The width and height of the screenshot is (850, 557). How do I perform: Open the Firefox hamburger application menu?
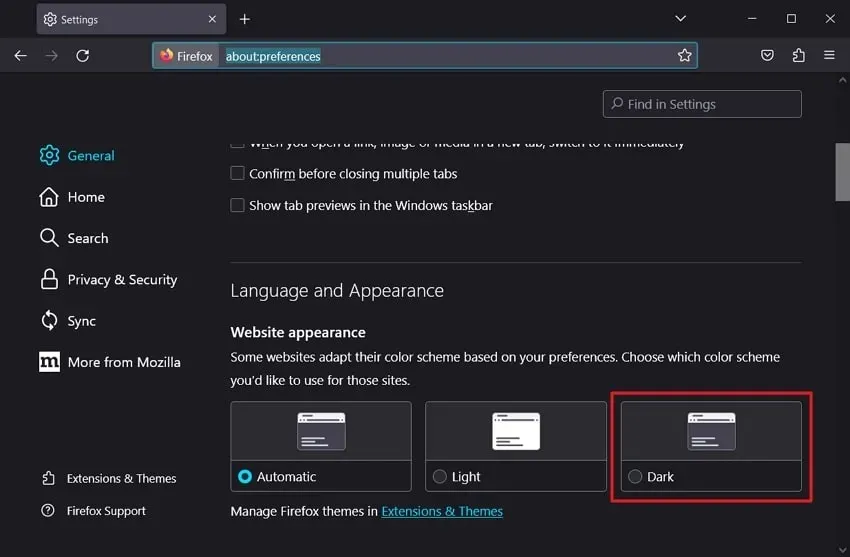click(x=829, y=55)
